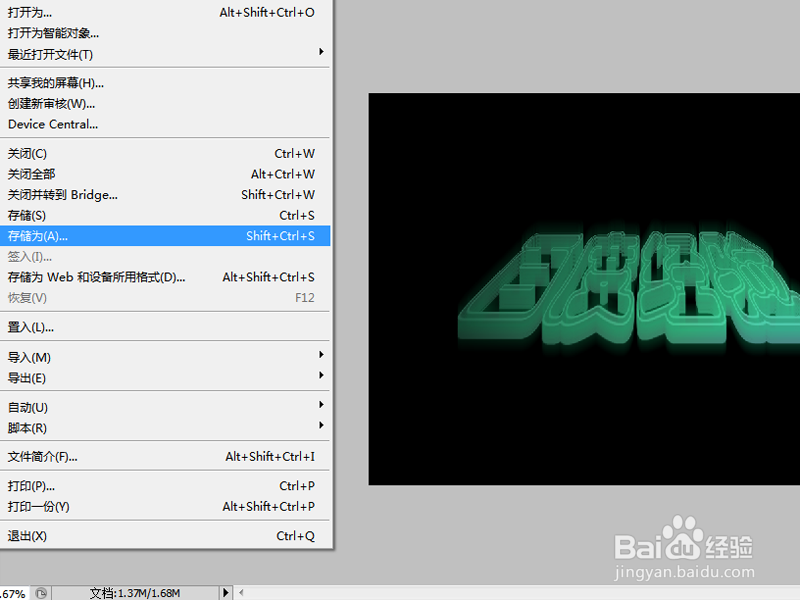Screen dimensions: 800x600
Task: Choose 退出(X) to quit Photoshop
Action: click(165, 536)
